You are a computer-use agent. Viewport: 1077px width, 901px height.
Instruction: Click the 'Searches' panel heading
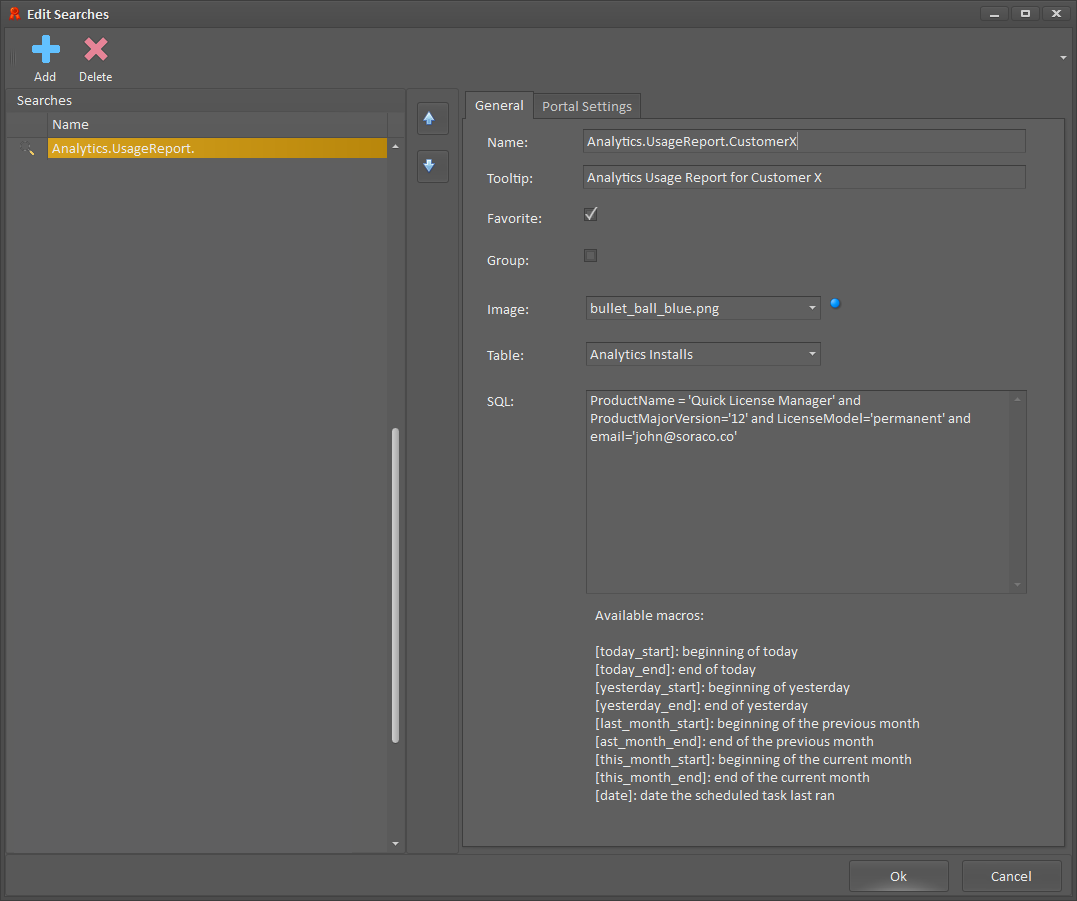tap(44, 100)
